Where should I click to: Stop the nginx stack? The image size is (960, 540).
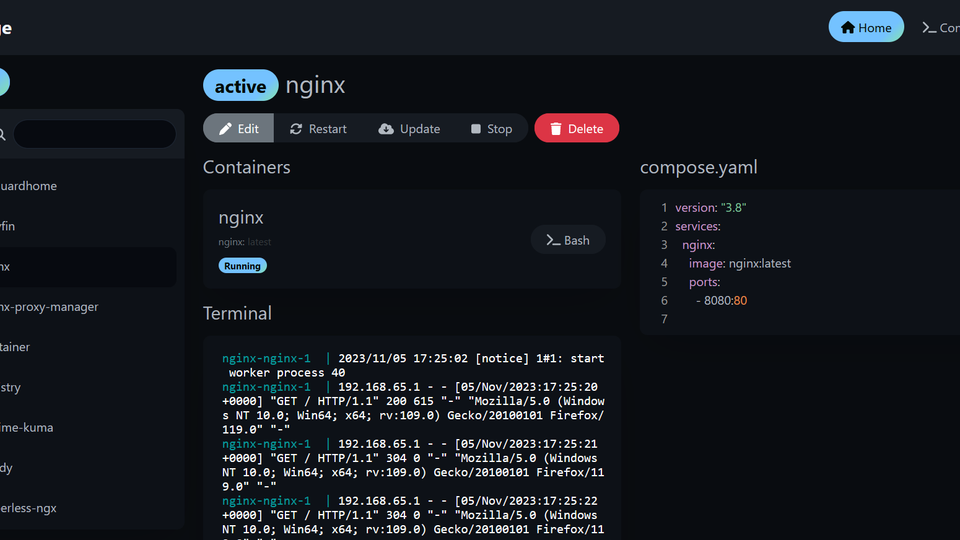tap(492, 129)
